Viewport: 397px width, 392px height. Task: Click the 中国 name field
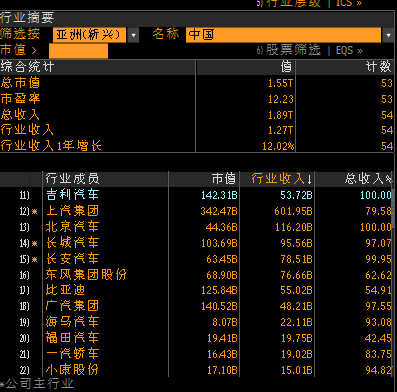283,35
